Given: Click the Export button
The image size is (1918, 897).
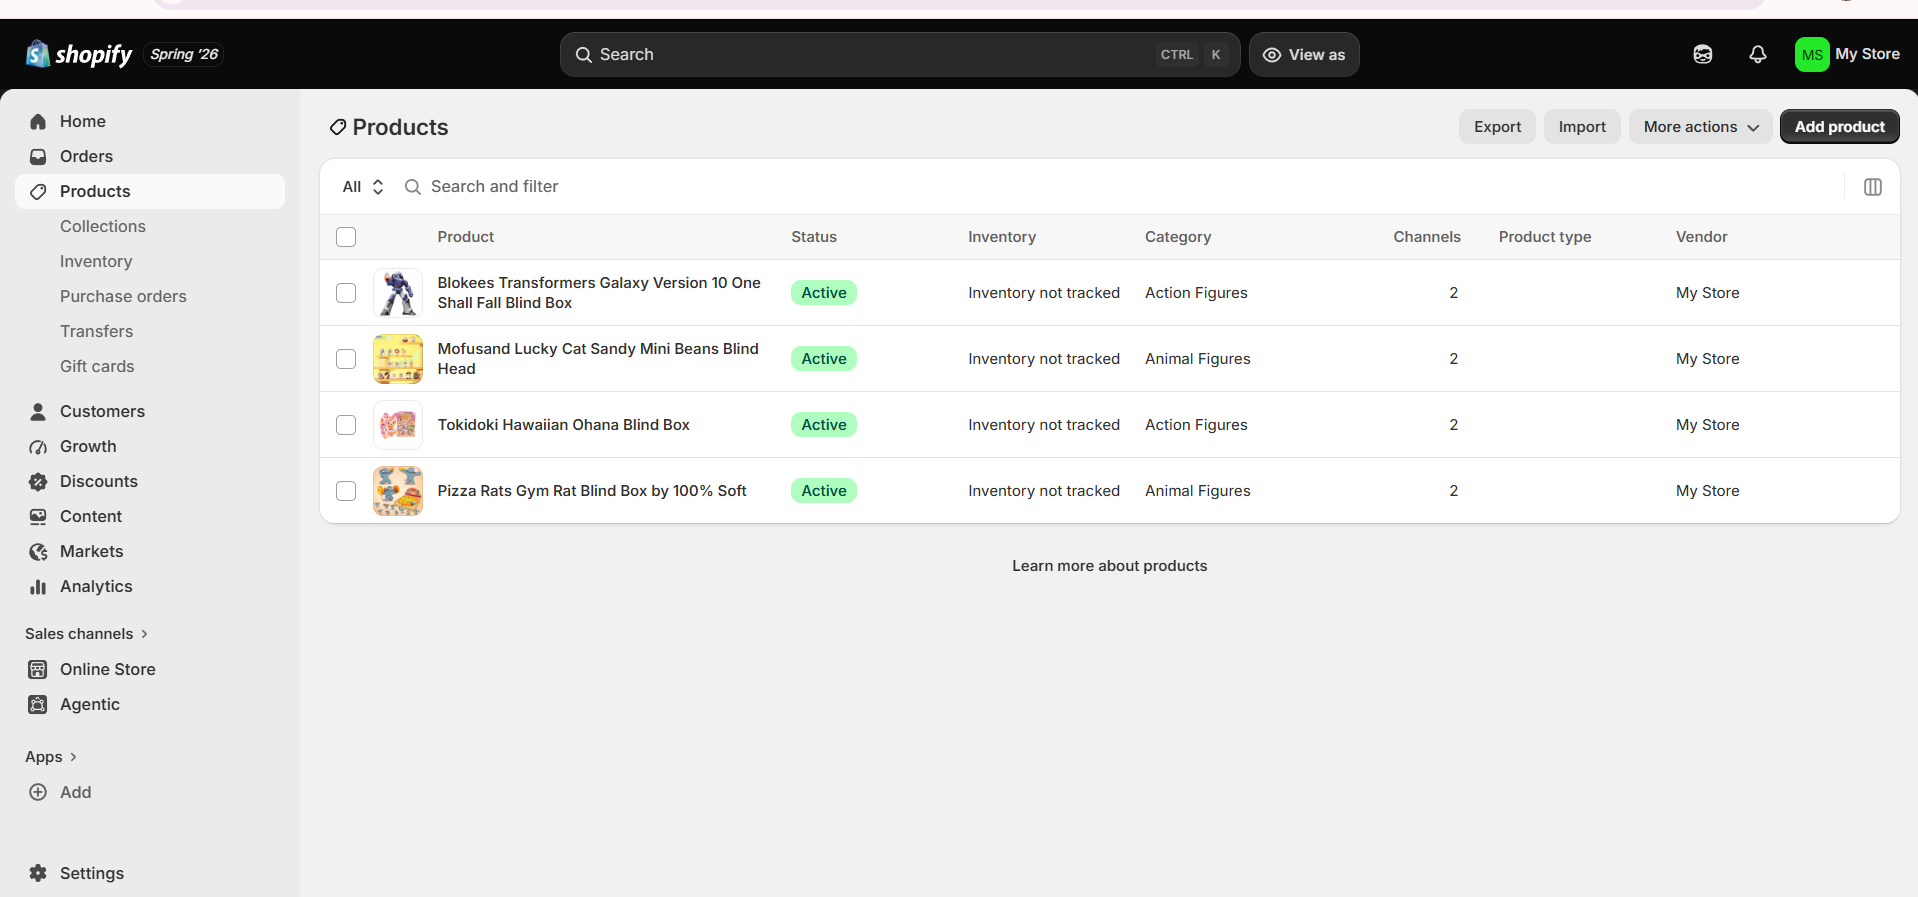Looking at the screenshot, I should click(x=1497, y=127).
